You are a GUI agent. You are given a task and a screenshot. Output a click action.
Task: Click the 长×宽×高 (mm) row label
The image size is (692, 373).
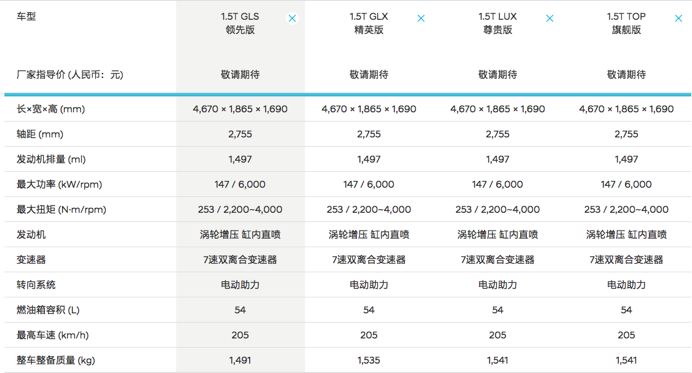pyautogui.click(x=51, y=109)
